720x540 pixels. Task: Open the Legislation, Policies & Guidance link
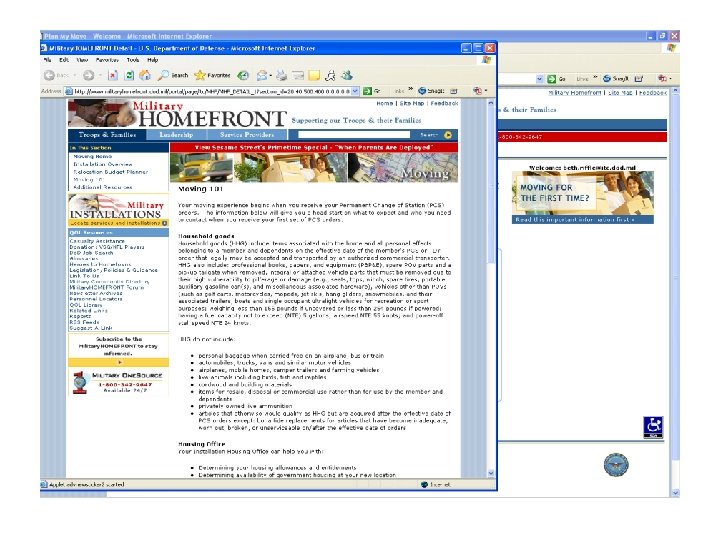(113, 270)
